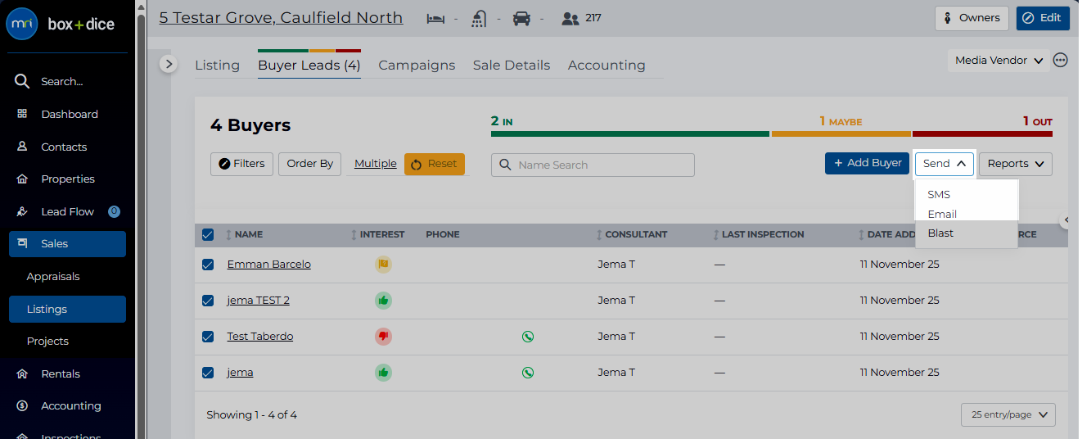The width and height of the screenshot is (1080, 439).
Task: Click the car spaces icon in header
Action: coord(521,19)
